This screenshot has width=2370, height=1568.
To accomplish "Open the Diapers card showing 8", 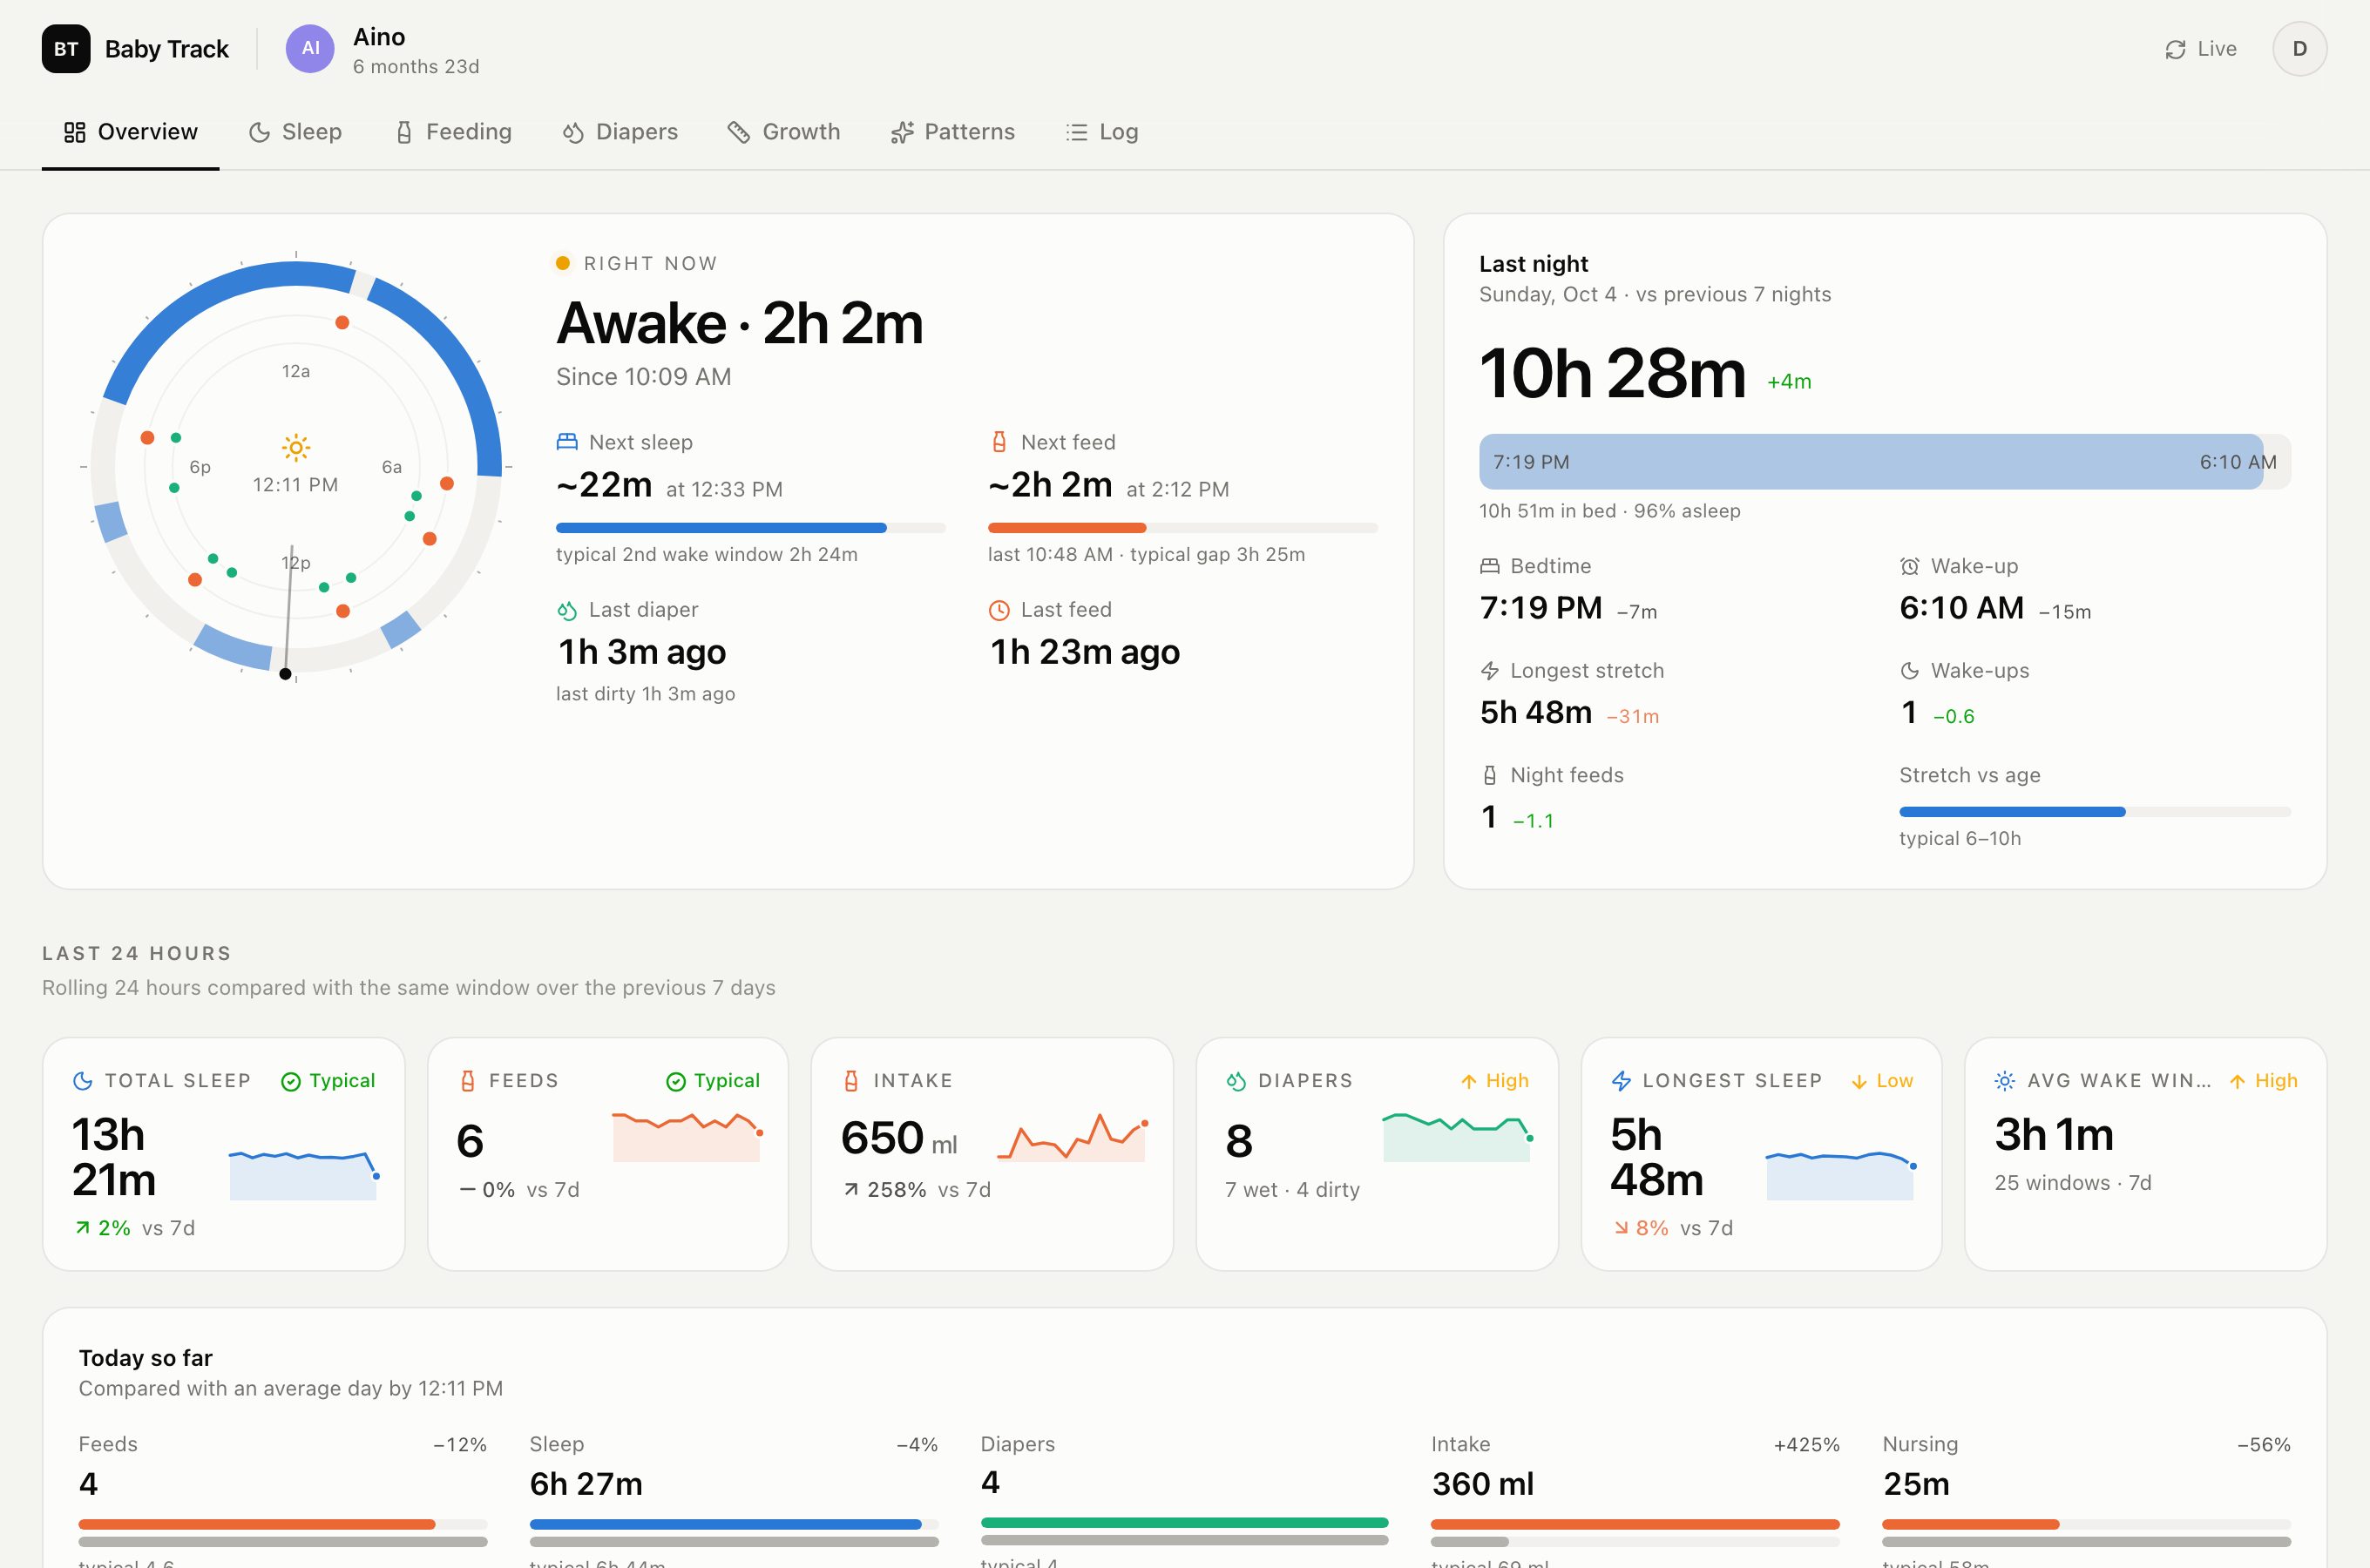I will click(x=1377, y=1154).
